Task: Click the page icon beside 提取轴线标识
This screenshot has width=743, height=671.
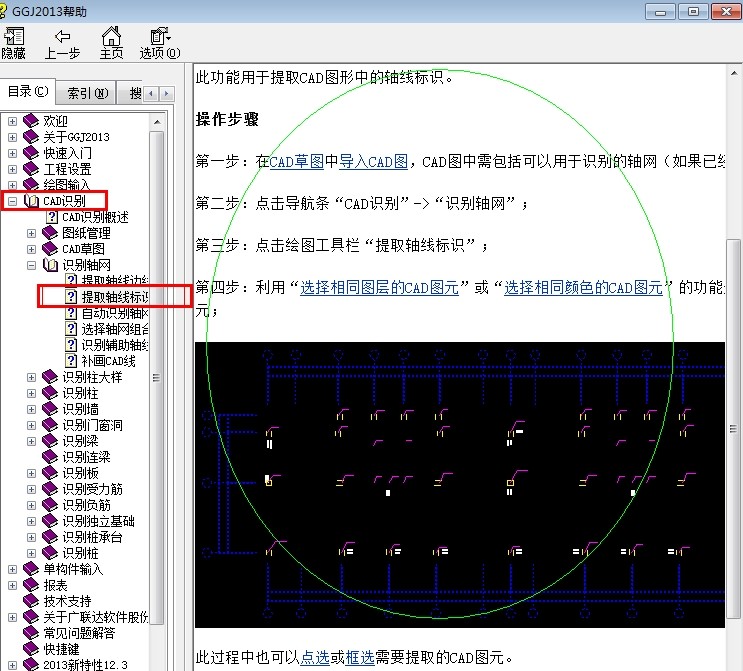Action: point(71,297)
